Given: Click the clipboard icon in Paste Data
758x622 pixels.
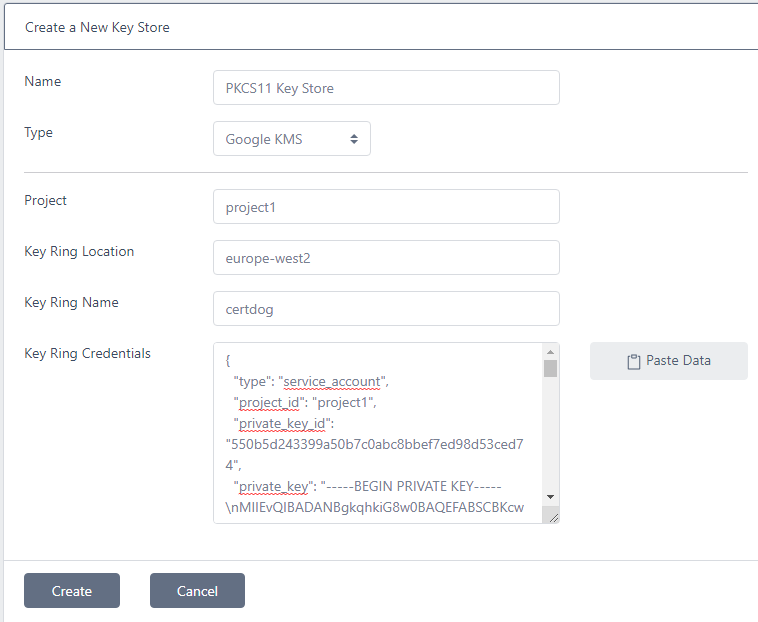Looking at the screenshot, I should click(633, 361).
